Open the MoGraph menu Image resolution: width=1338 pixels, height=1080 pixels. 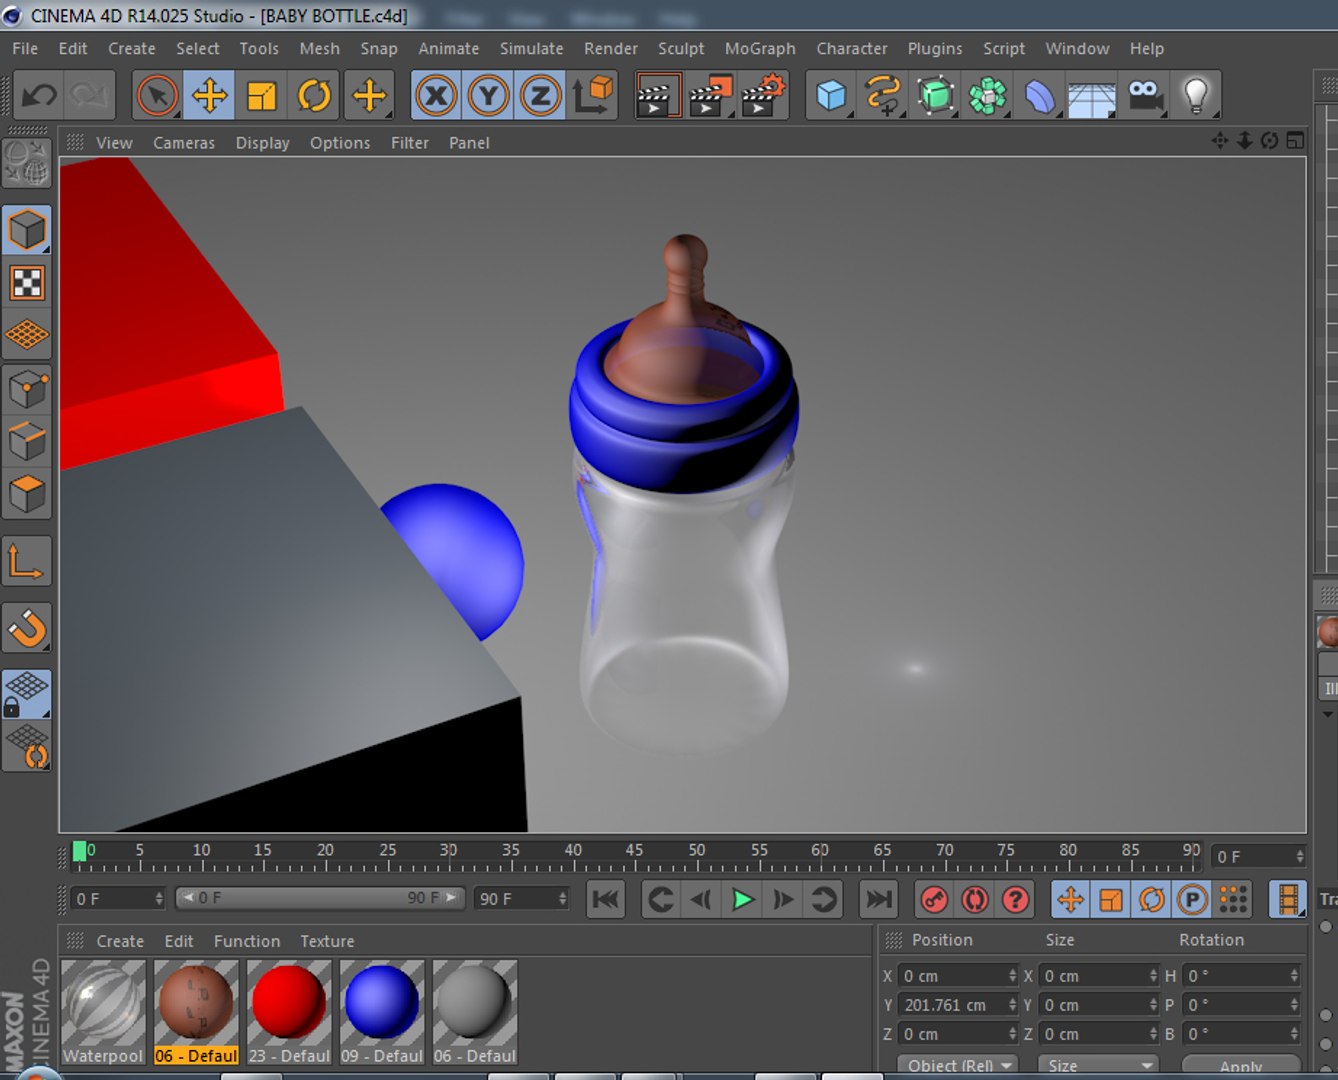pyautogui.click(x=760, y=48)
